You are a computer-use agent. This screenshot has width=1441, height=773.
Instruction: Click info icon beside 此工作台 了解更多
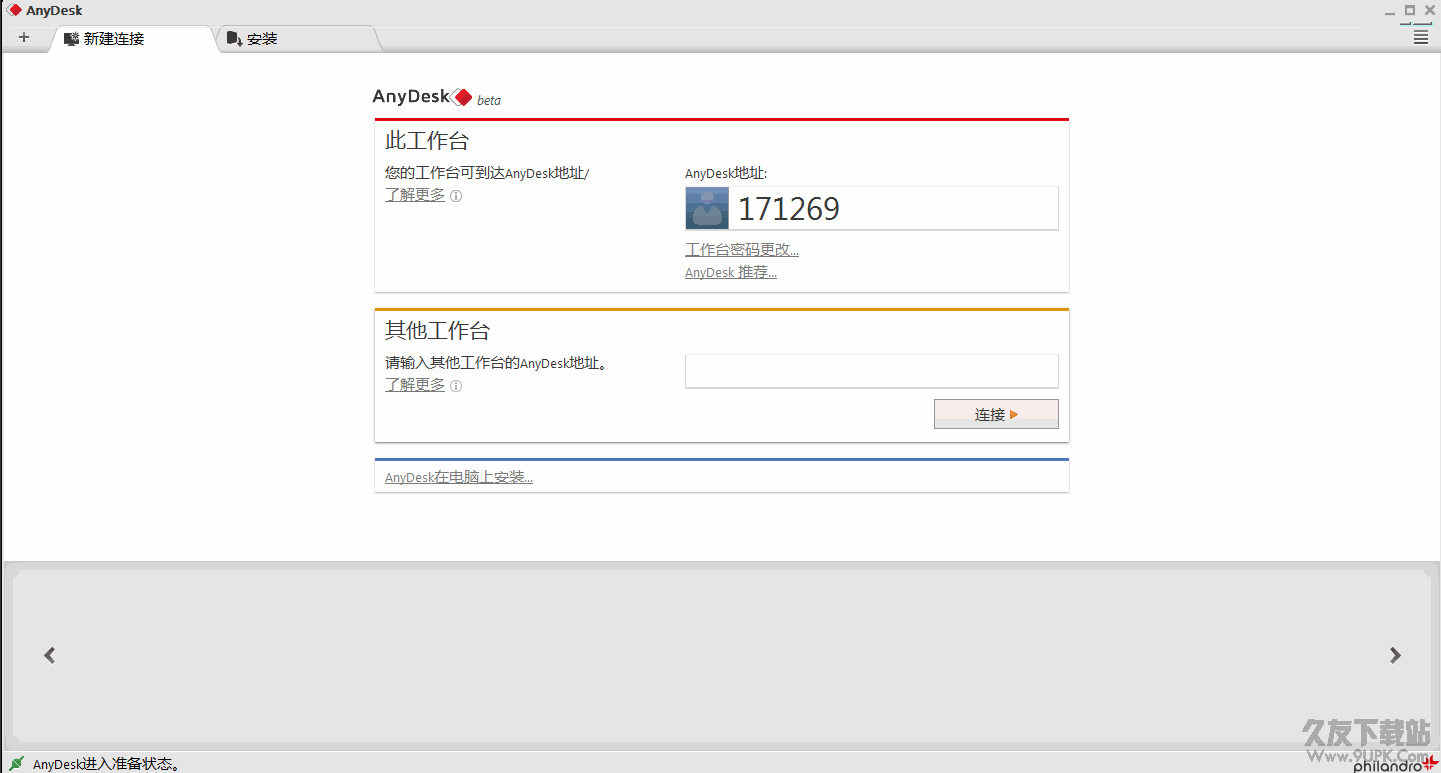(456, 196)
